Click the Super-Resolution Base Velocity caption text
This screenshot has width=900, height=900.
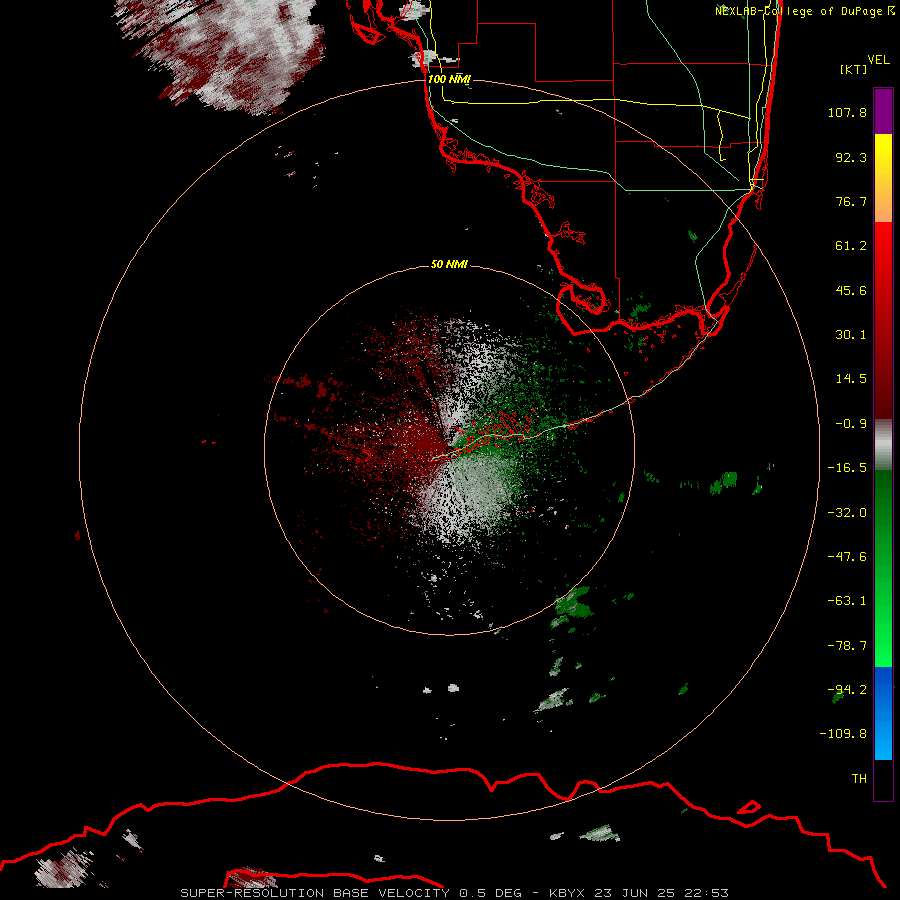coord(455,893)
